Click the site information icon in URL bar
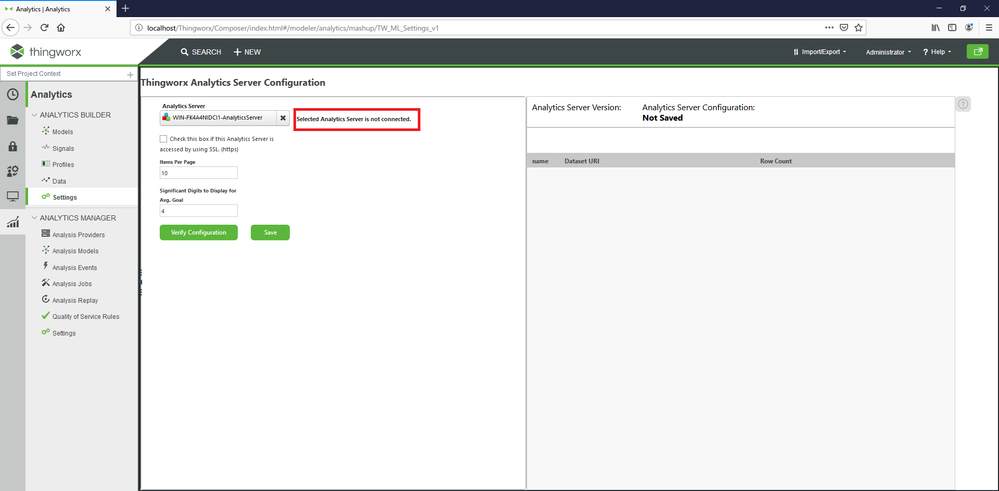 (139, 28)
